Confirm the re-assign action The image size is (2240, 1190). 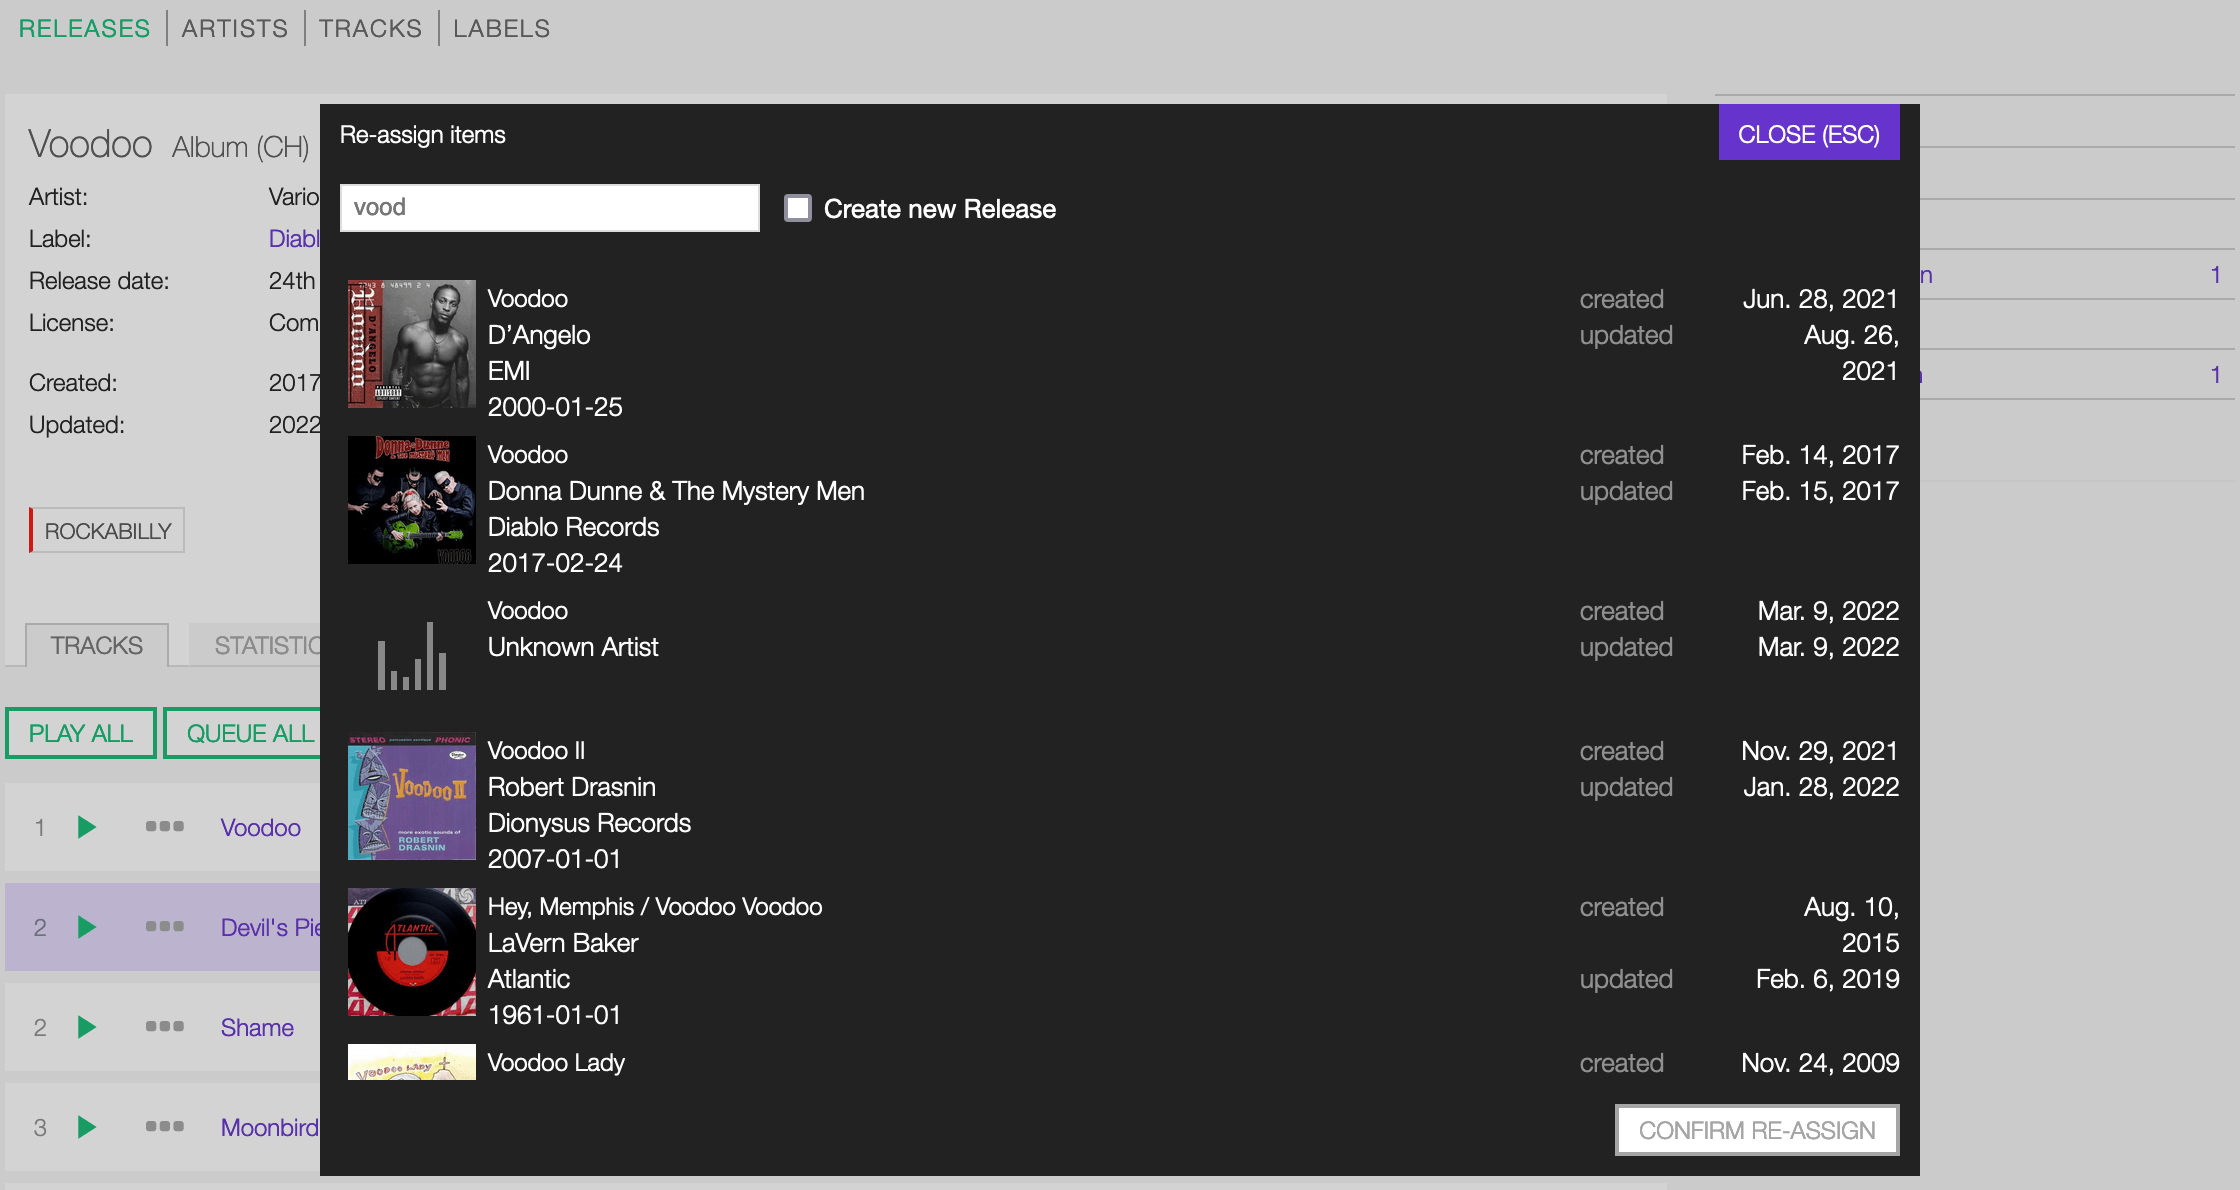[1757, 1130]
